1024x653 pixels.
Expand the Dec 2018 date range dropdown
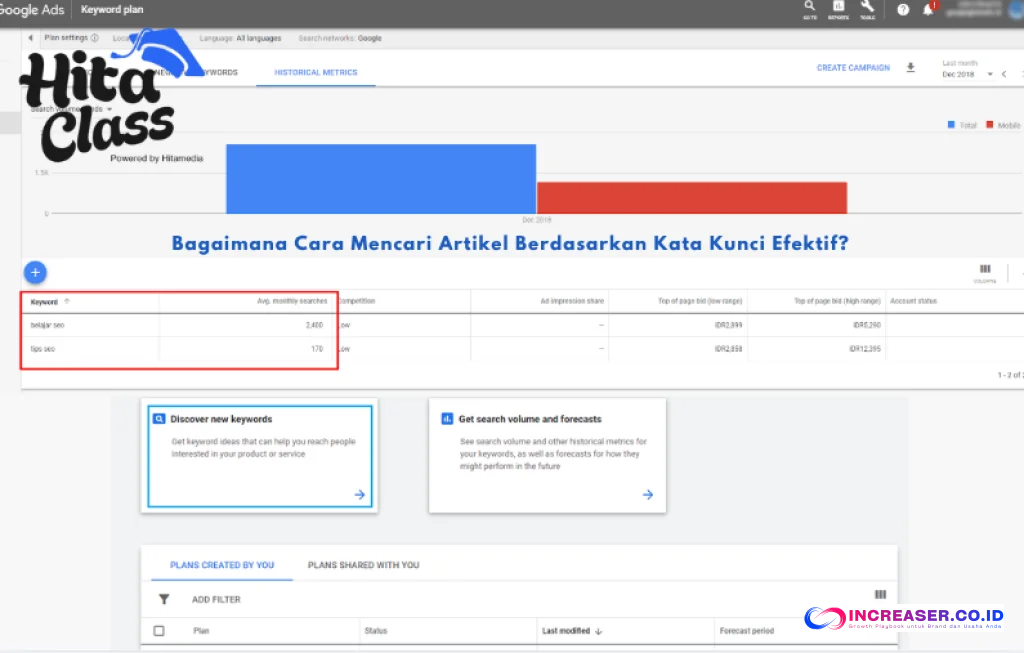click(989, 74)
